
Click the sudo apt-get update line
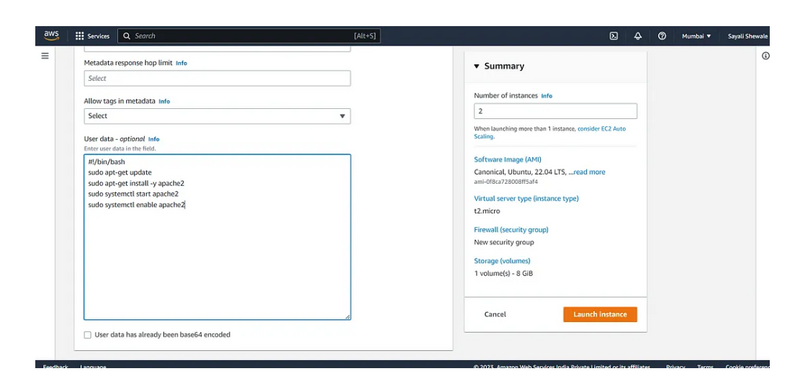pyautogui.click(x=120, y=172)
